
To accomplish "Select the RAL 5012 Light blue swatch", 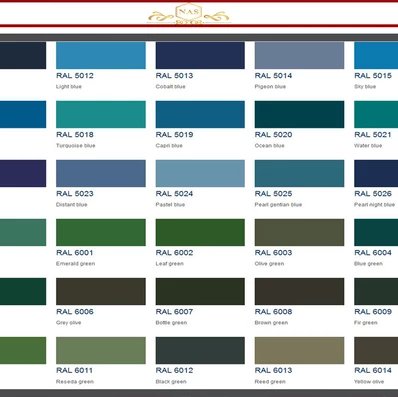I will 101,55.
